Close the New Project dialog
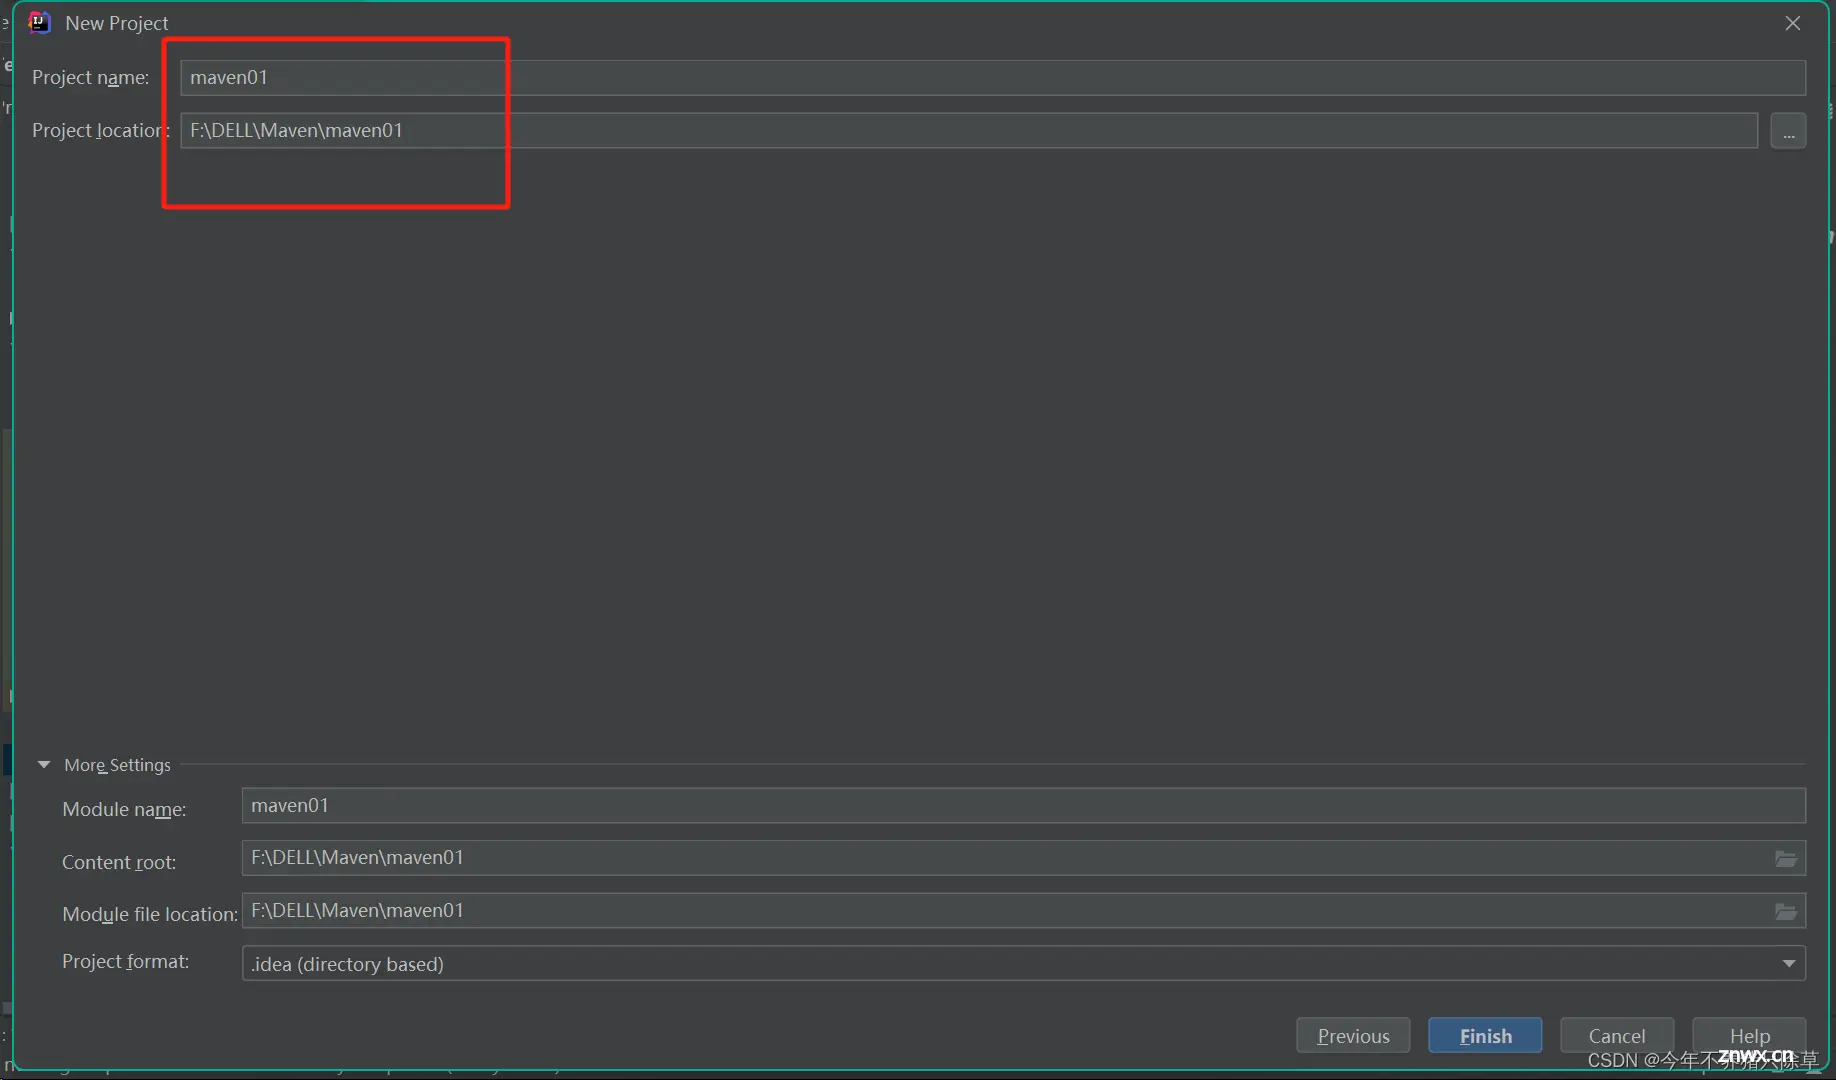The image size is (1836, 1080). click(1792, 23)
